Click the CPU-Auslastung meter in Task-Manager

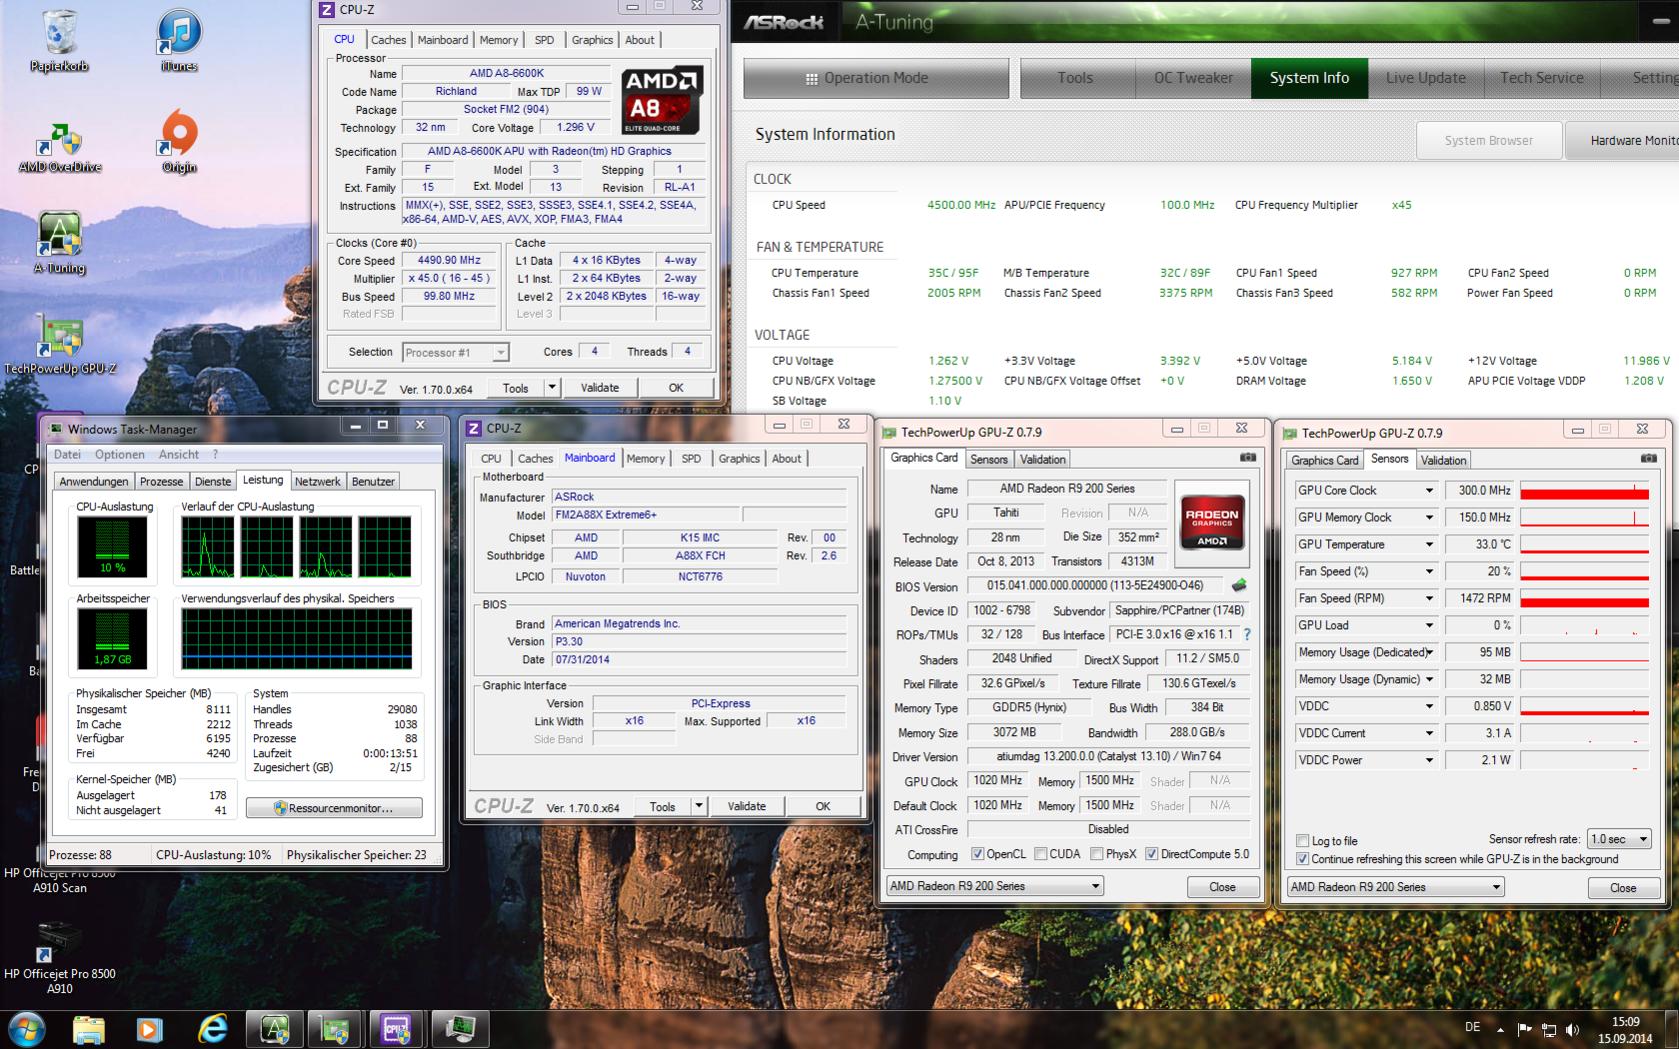pos(112,547)
